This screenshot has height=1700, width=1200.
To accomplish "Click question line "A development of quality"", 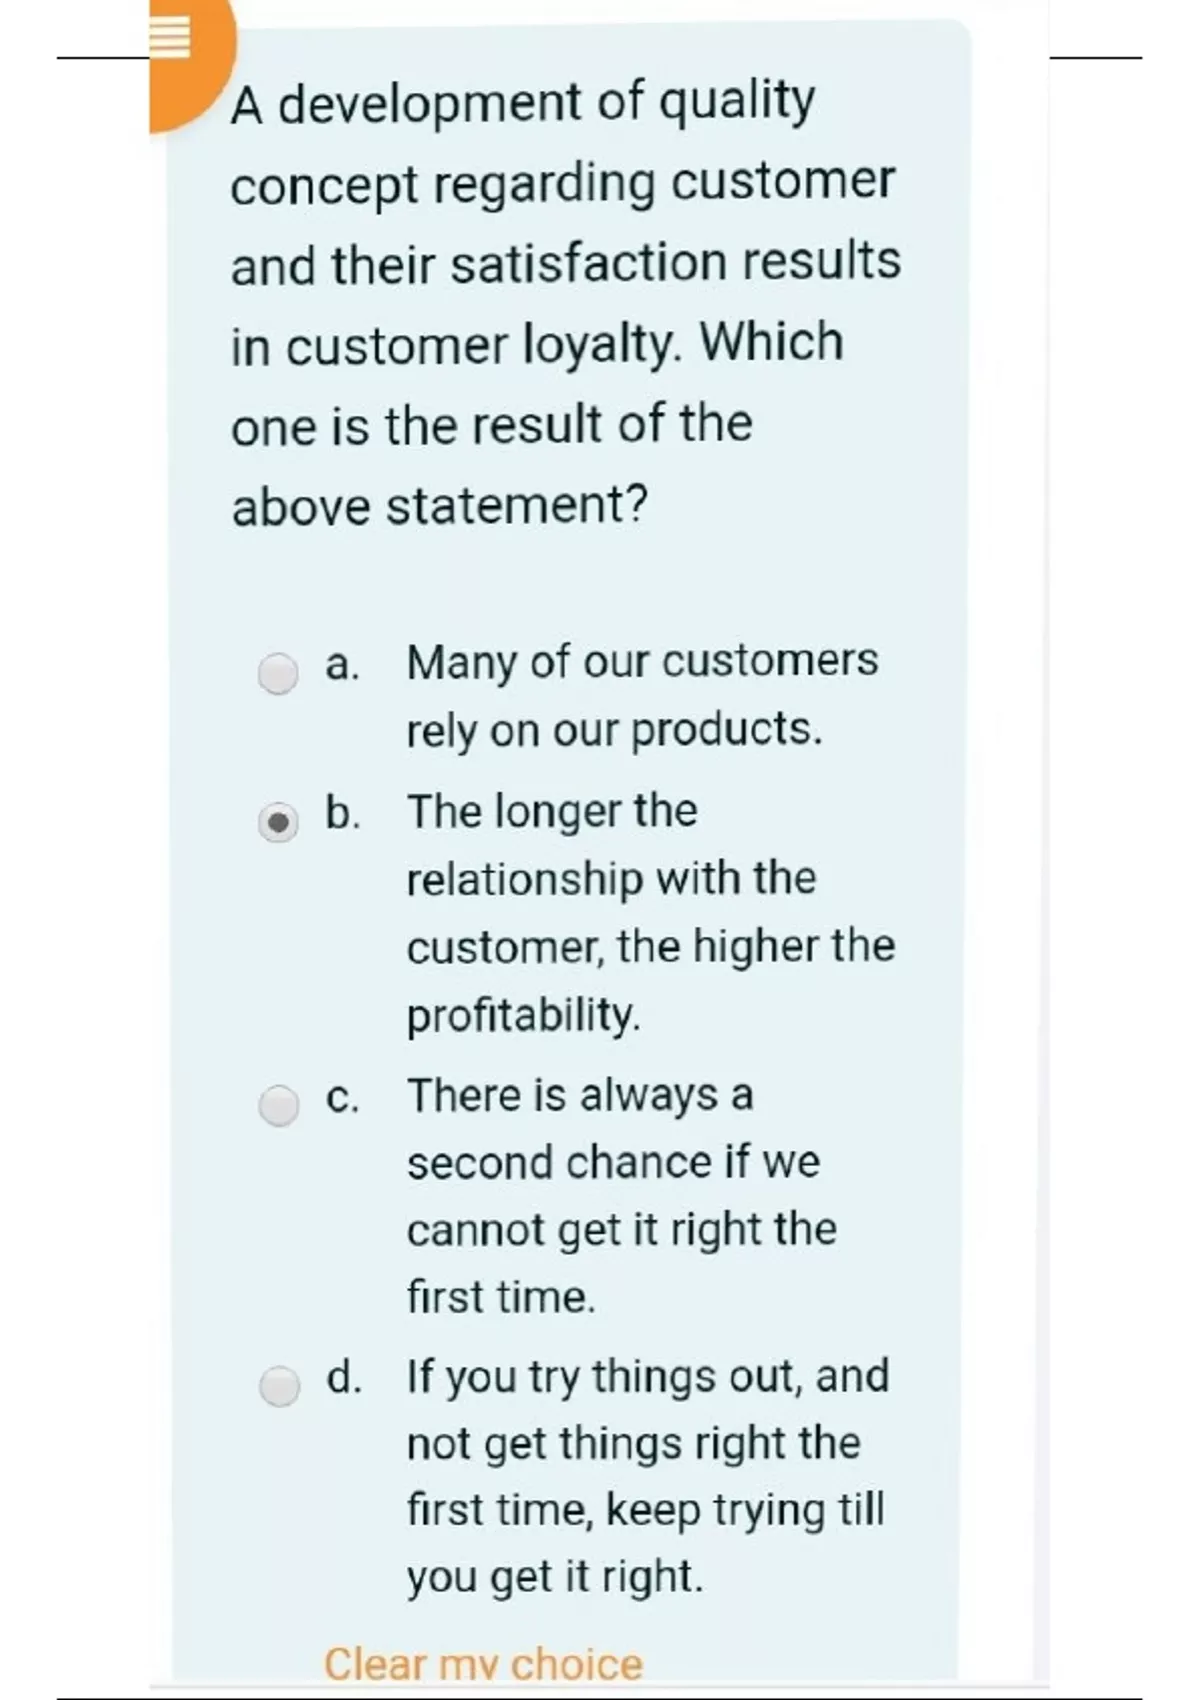I will pos(522,104).
